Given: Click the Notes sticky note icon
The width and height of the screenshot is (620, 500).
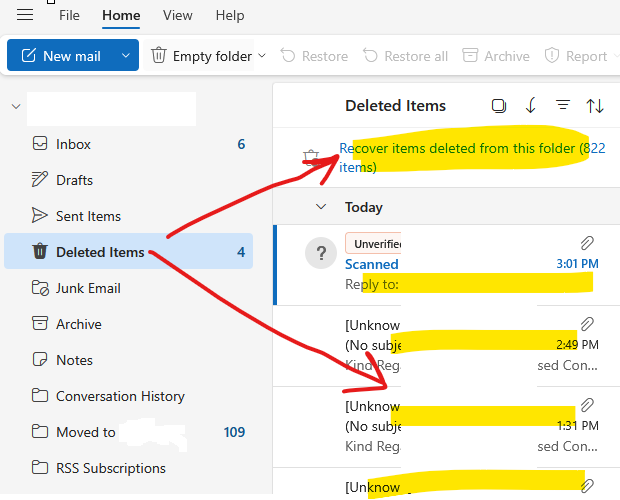Looking at the screenshot, I should click(40, 359).
